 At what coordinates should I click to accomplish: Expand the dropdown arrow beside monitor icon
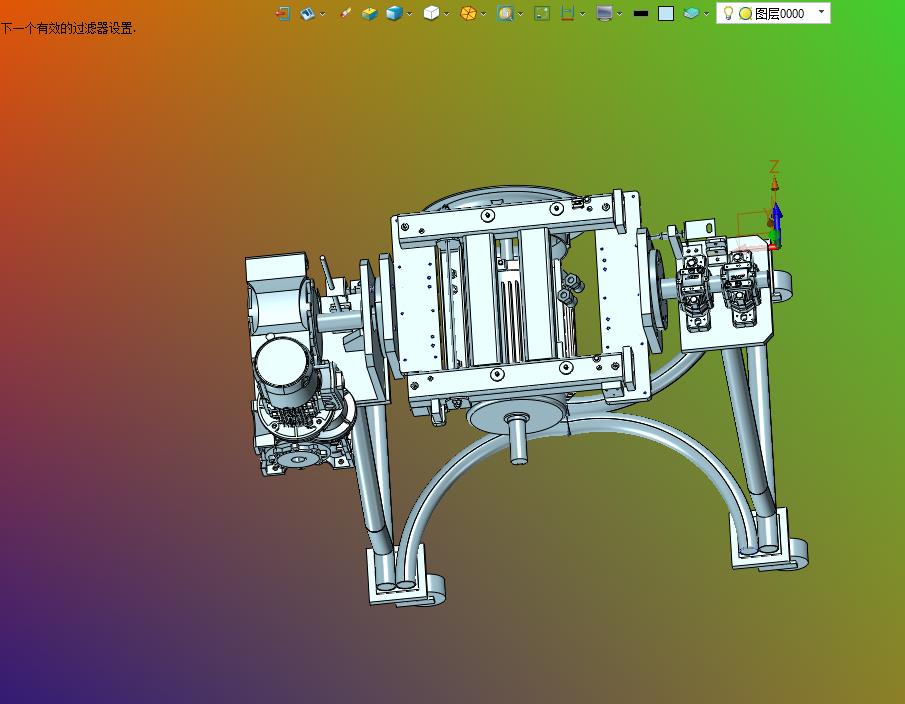click(x=620, y=14)
